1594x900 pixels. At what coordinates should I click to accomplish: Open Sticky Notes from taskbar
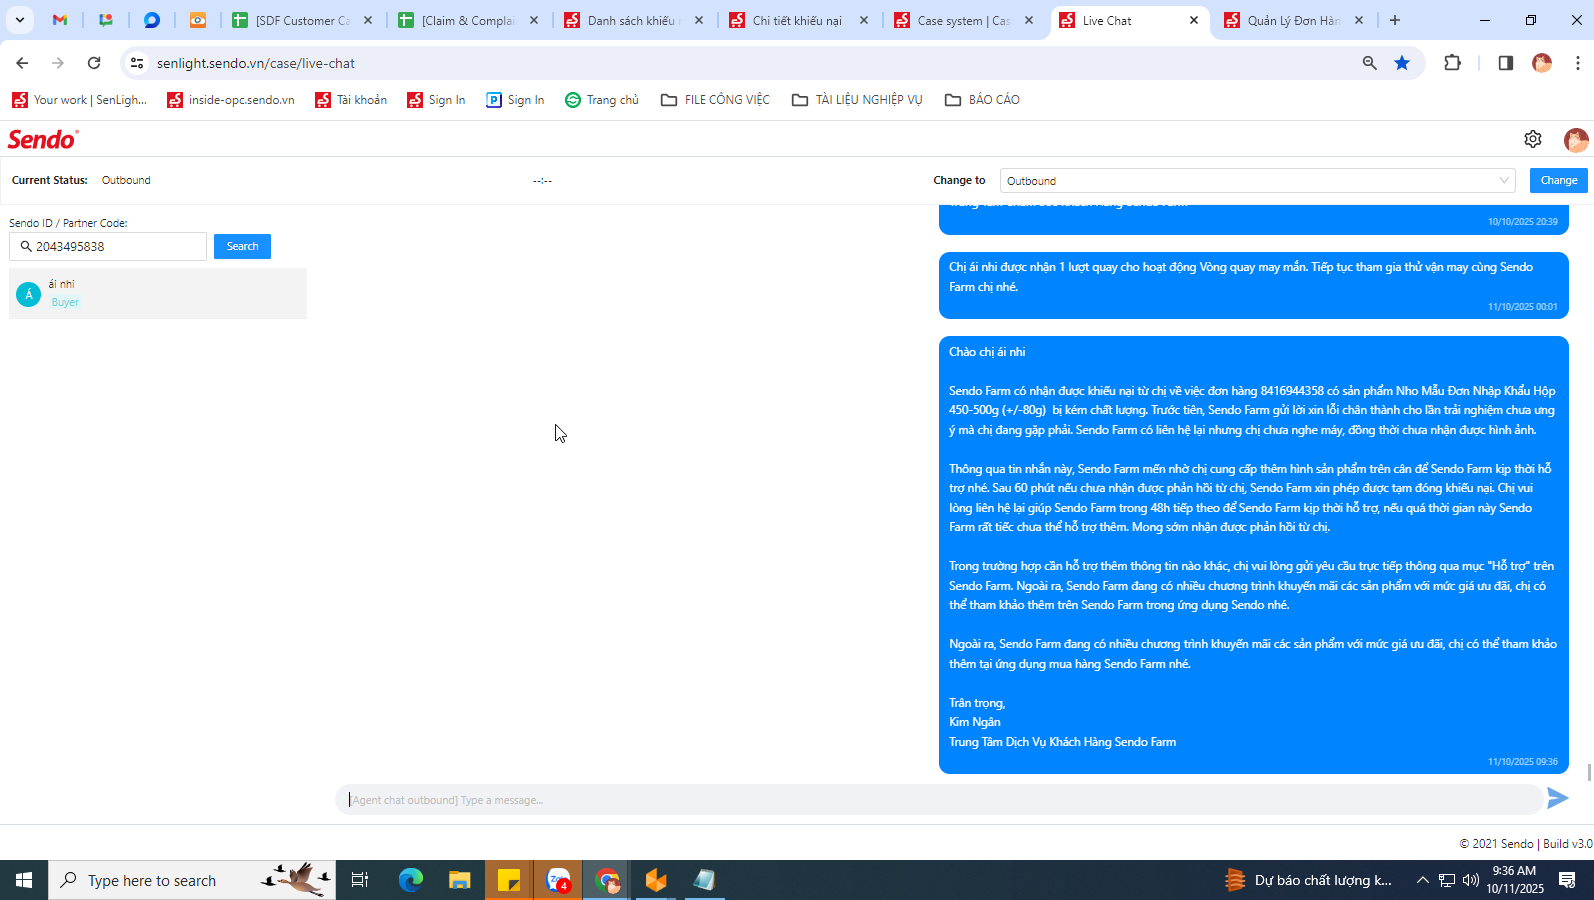point(509,880)
